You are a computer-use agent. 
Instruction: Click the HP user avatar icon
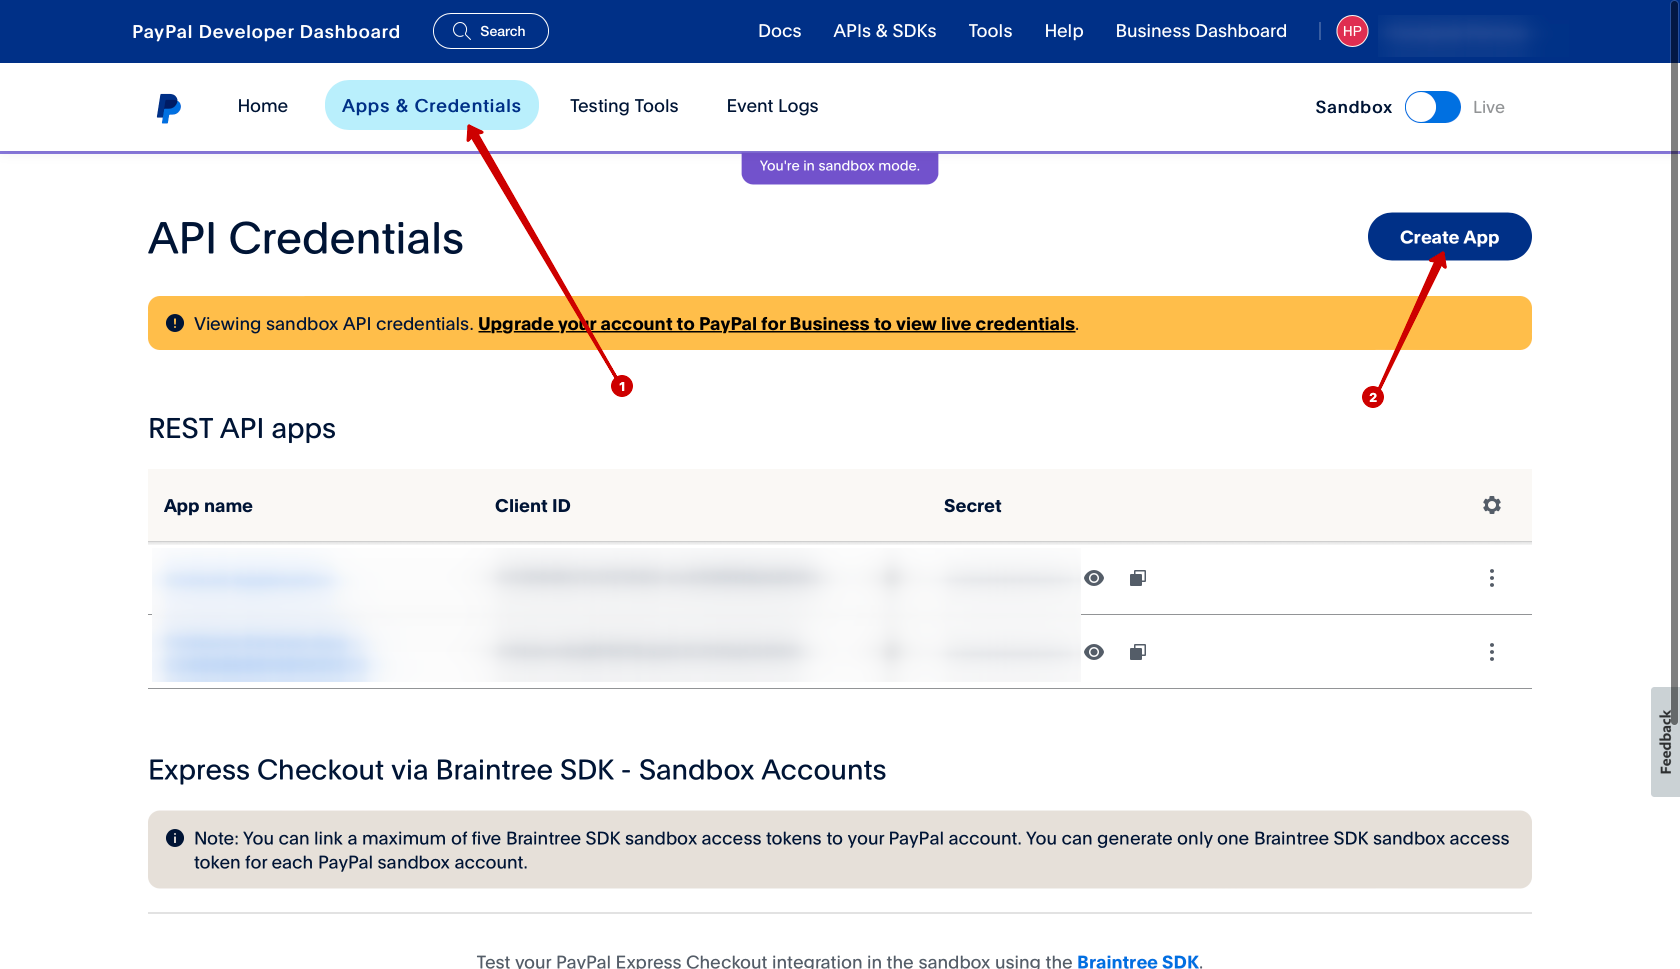(x=1352, y=31)
